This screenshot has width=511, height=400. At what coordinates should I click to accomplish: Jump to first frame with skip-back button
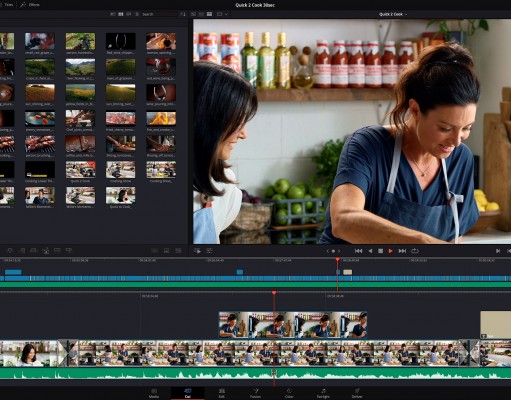coord(359,251)
